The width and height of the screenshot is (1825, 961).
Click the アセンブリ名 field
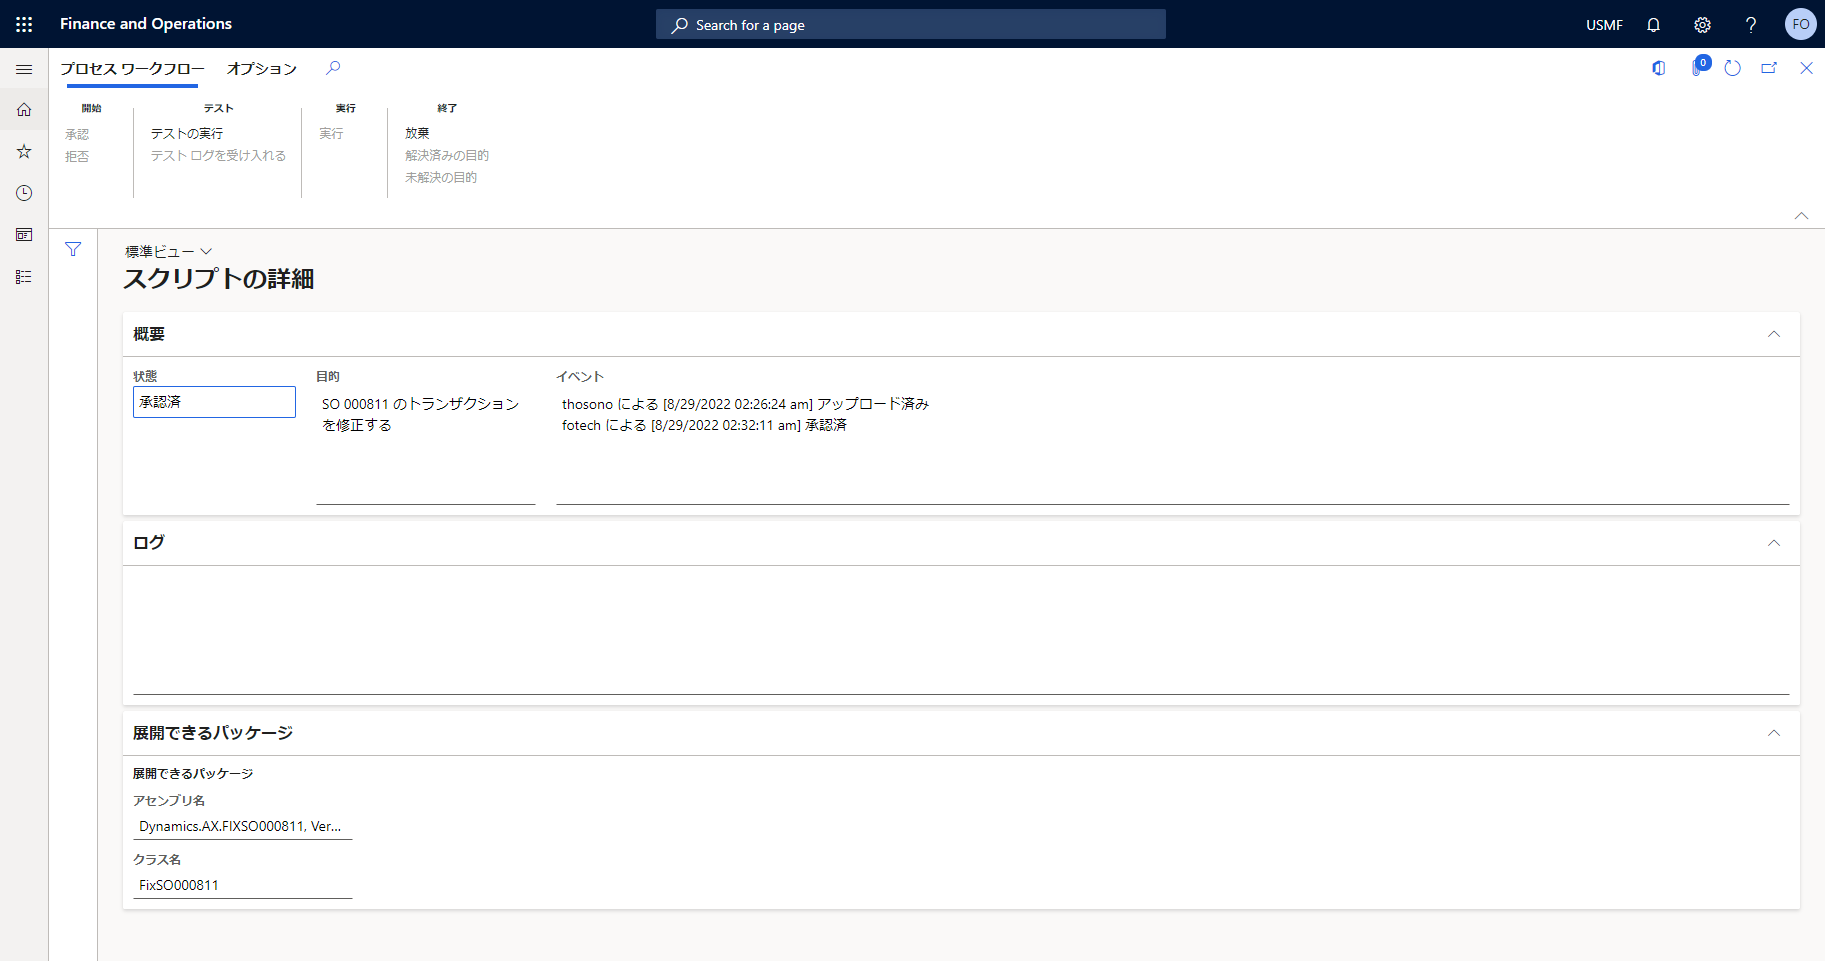[x=242, y=827]
